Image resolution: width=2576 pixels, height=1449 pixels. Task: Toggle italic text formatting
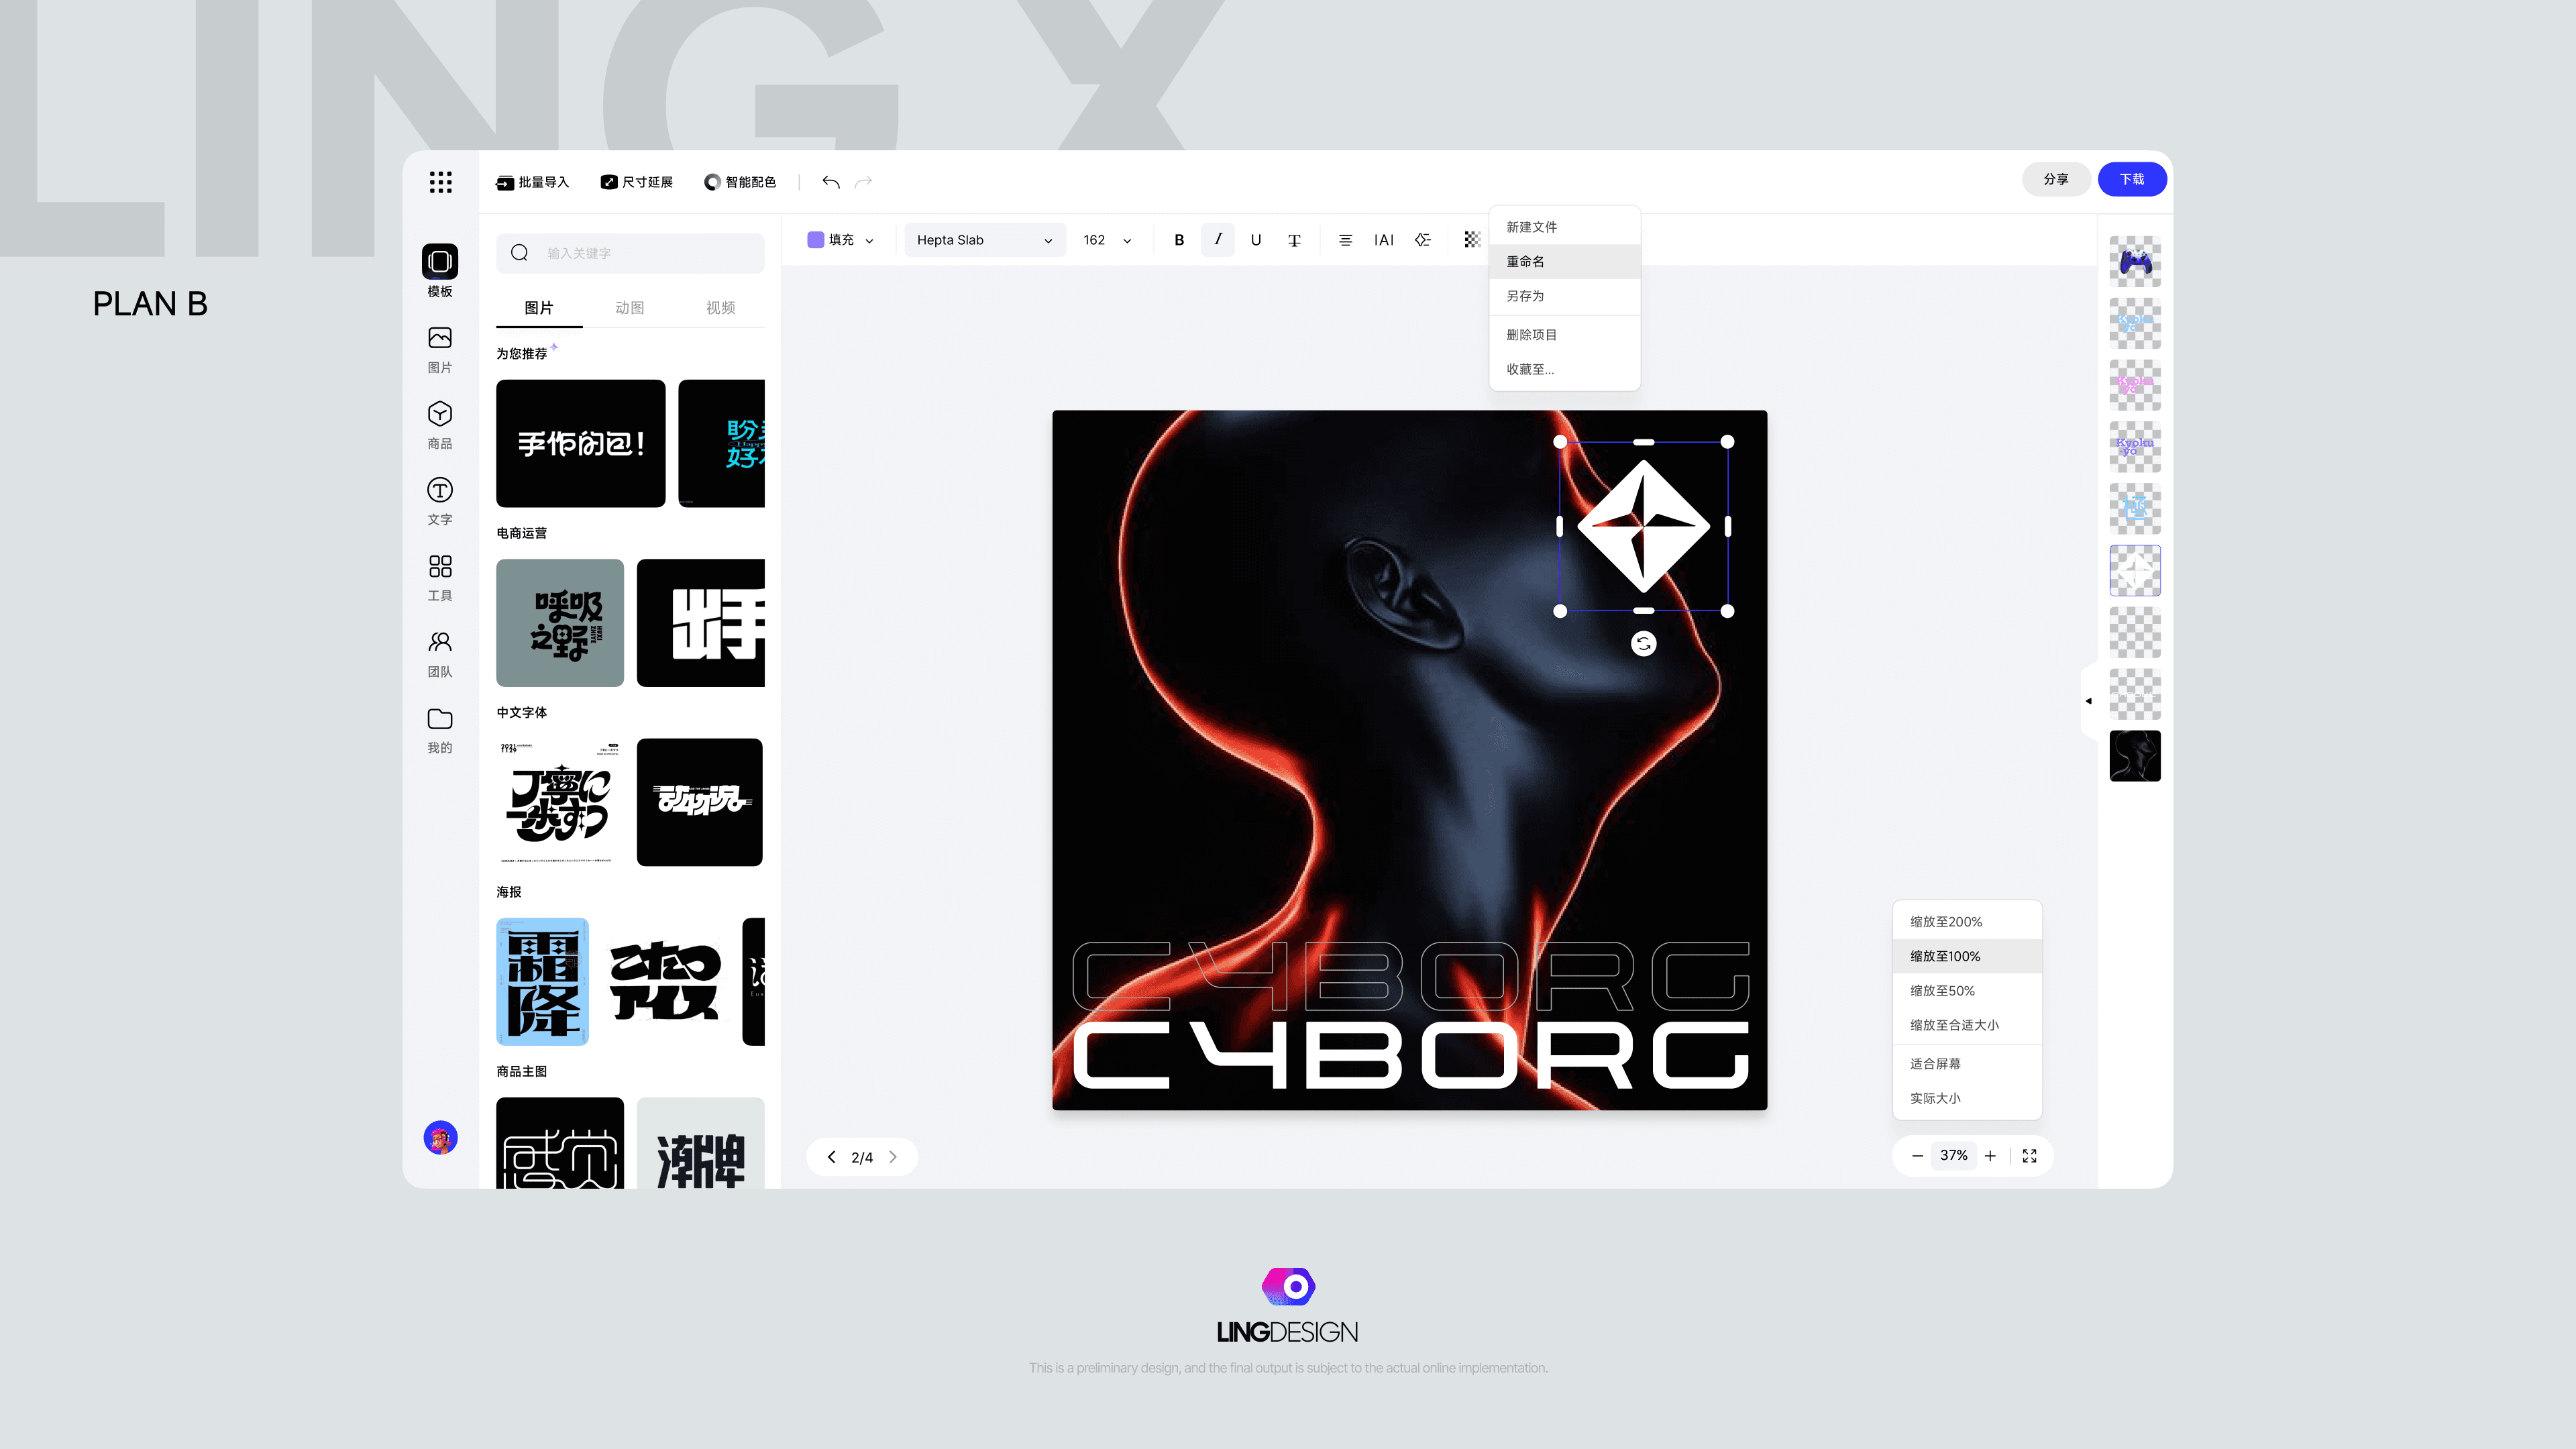(1217, 240)
